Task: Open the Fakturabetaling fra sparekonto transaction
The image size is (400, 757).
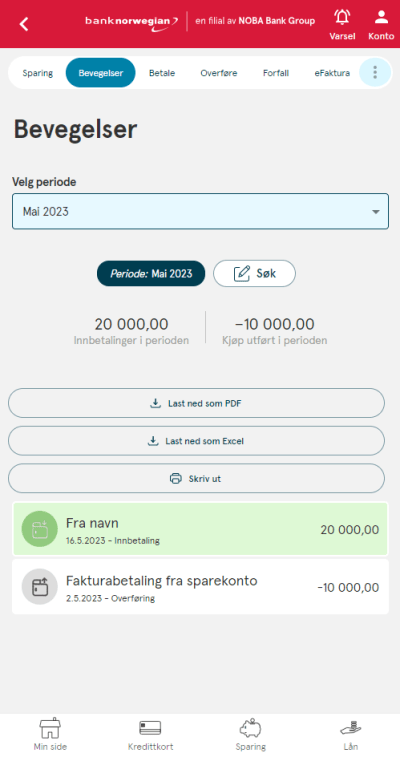Action: pos(200,587)
